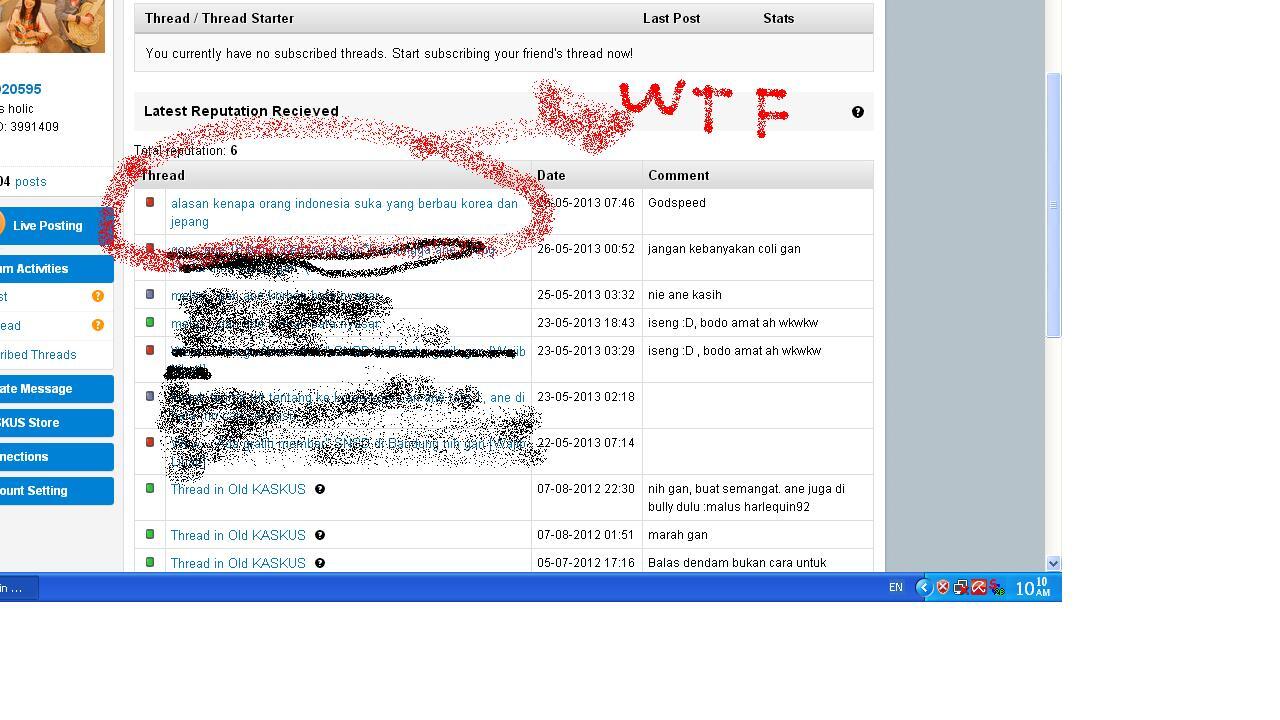
Task: Click the Date column header
Action: 551,175
